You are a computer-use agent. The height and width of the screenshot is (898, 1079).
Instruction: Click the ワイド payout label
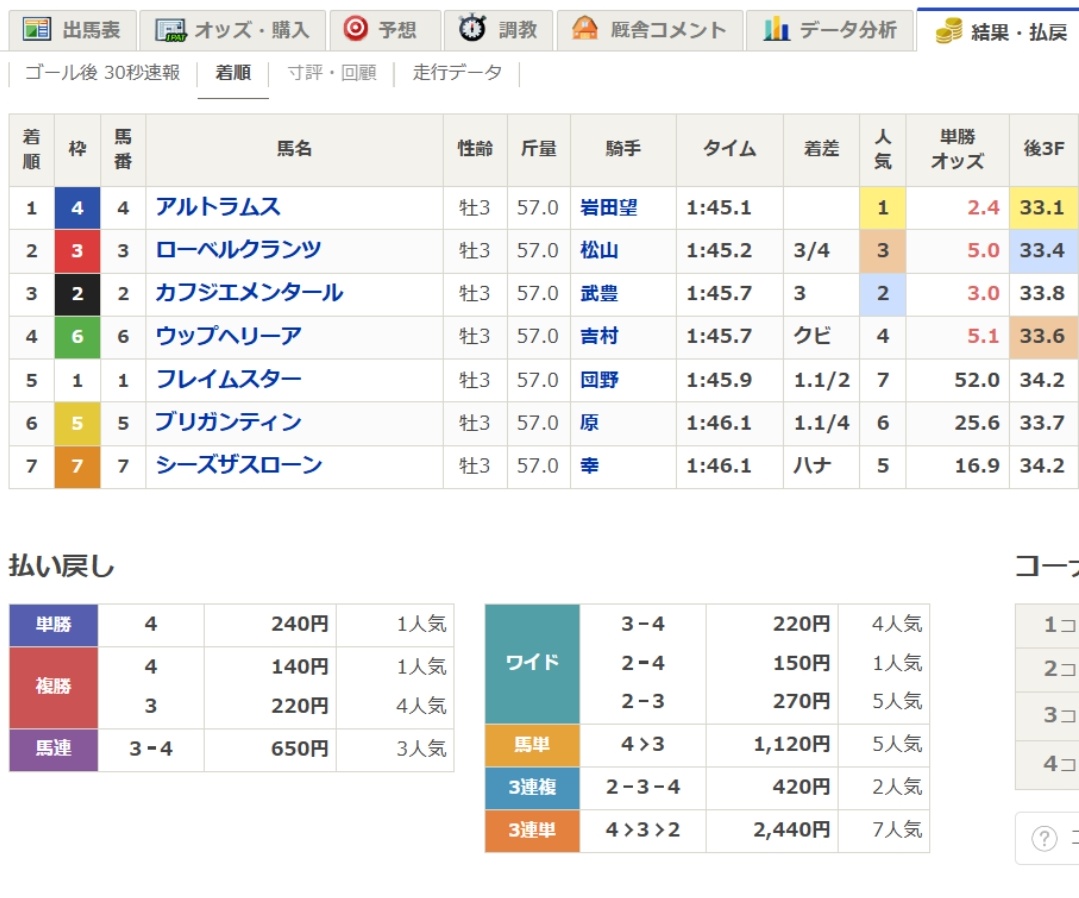click(533, 663)
